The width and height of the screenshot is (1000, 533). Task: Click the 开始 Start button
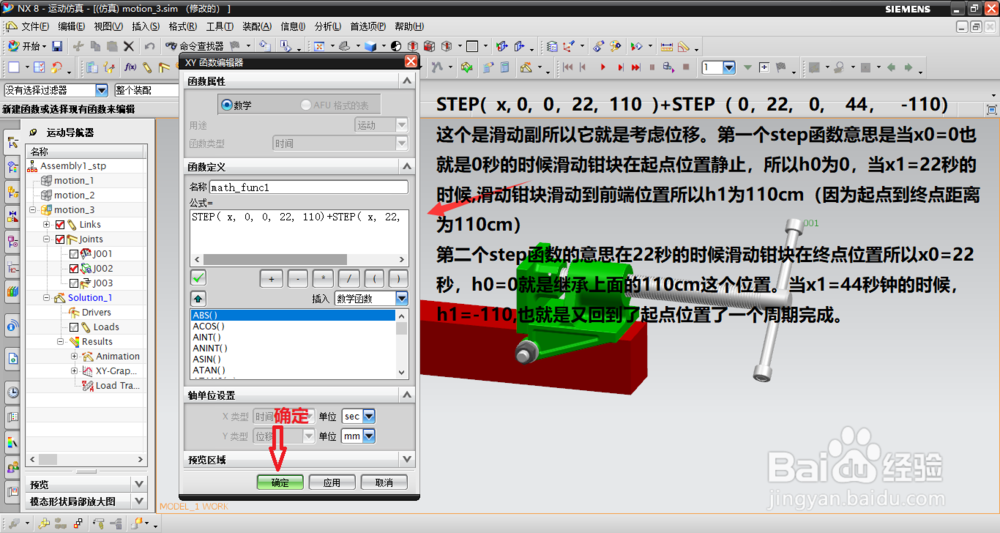(x=27, y=46)
